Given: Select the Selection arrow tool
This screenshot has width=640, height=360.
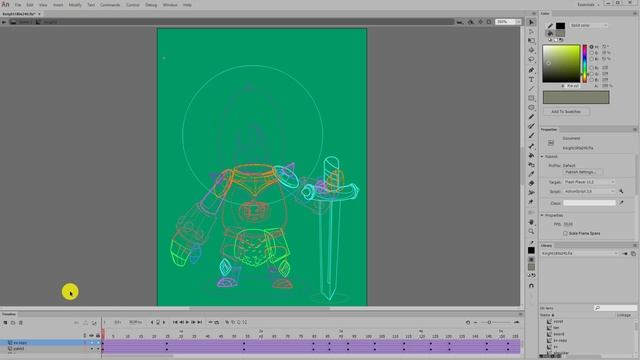Looking at the screenshot, I should tap(531, 22).
